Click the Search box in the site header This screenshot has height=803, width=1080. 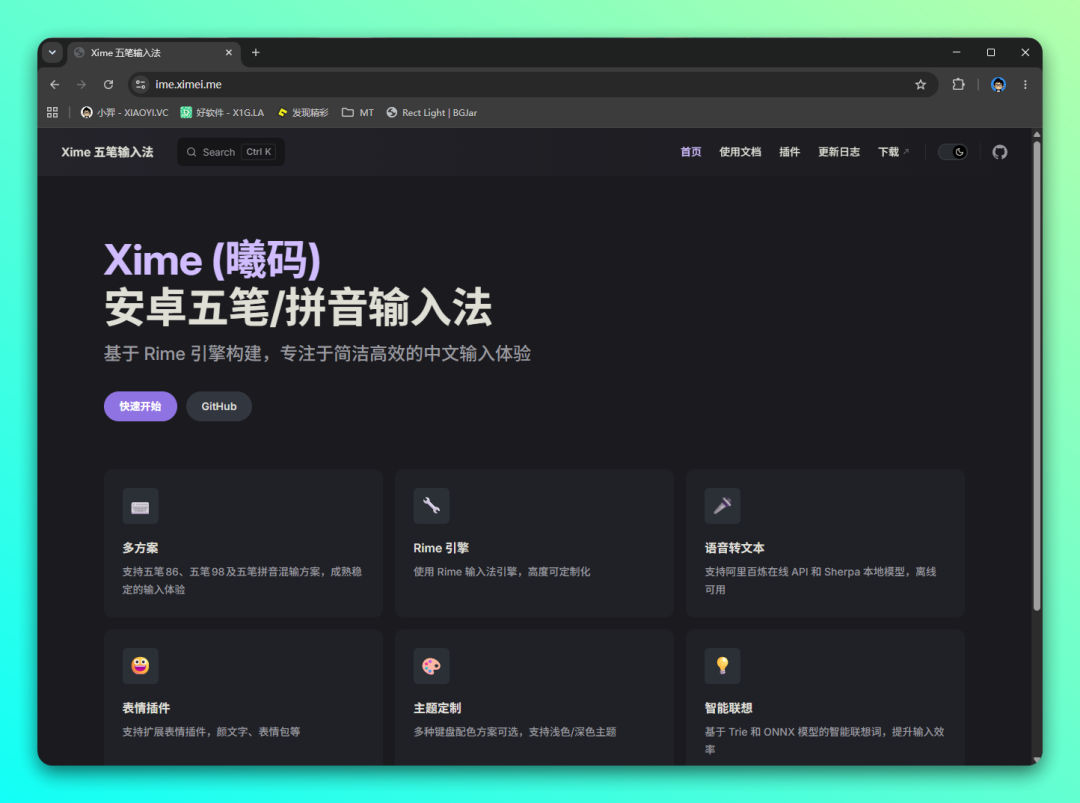(x=231, y=152)
